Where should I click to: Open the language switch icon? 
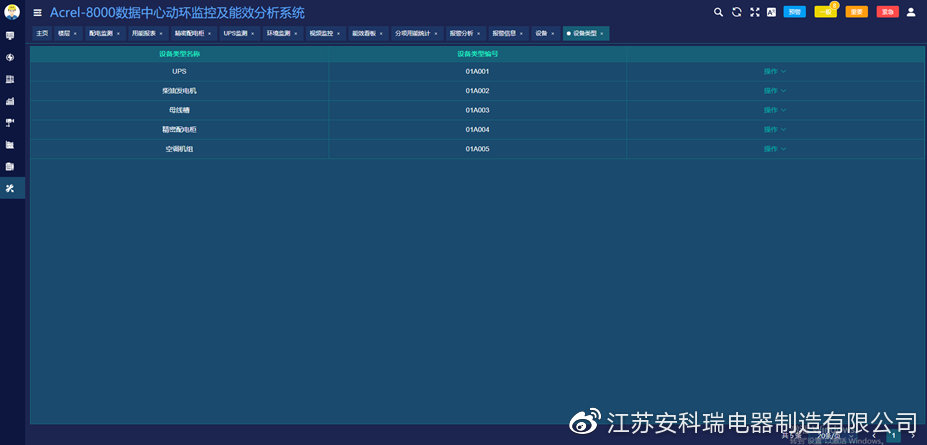point(771,12)
